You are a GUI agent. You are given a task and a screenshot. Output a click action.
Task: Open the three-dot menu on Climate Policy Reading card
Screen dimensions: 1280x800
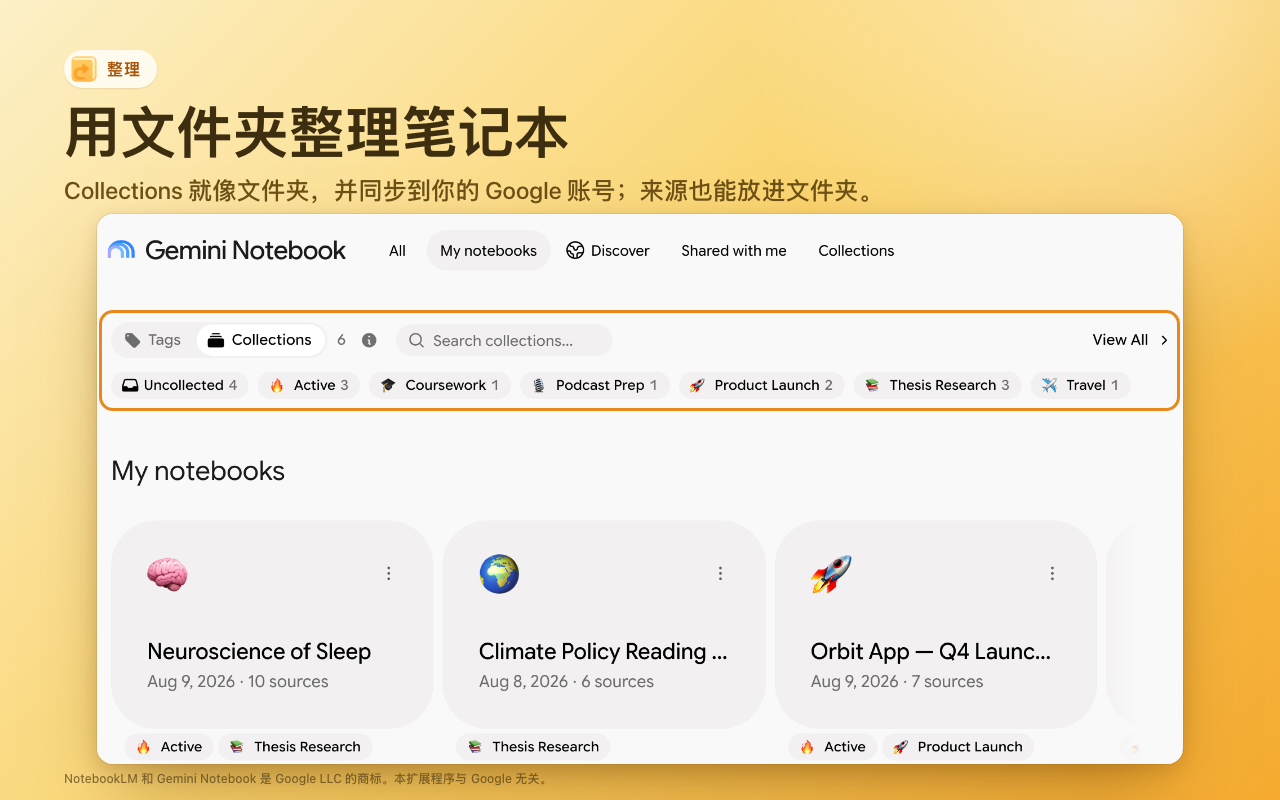(x=720, y=573)
